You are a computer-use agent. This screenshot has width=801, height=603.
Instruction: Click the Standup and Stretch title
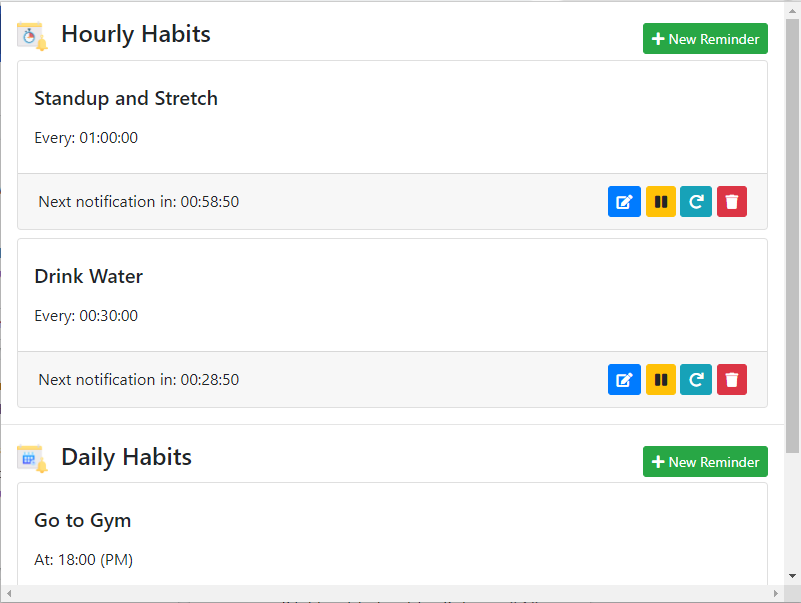click(126, 99)
